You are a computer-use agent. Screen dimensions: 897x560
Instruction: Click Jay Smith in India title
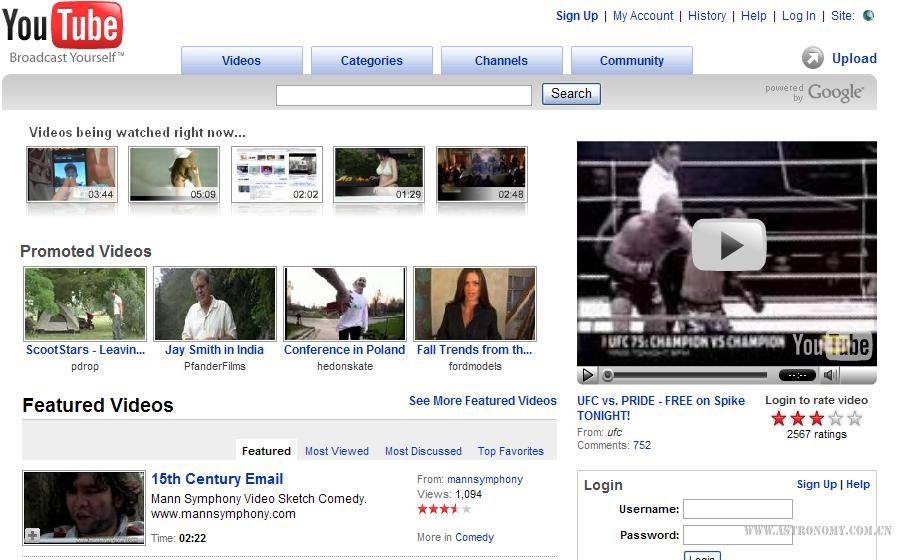pyautogui.click(x=215, y=349)
